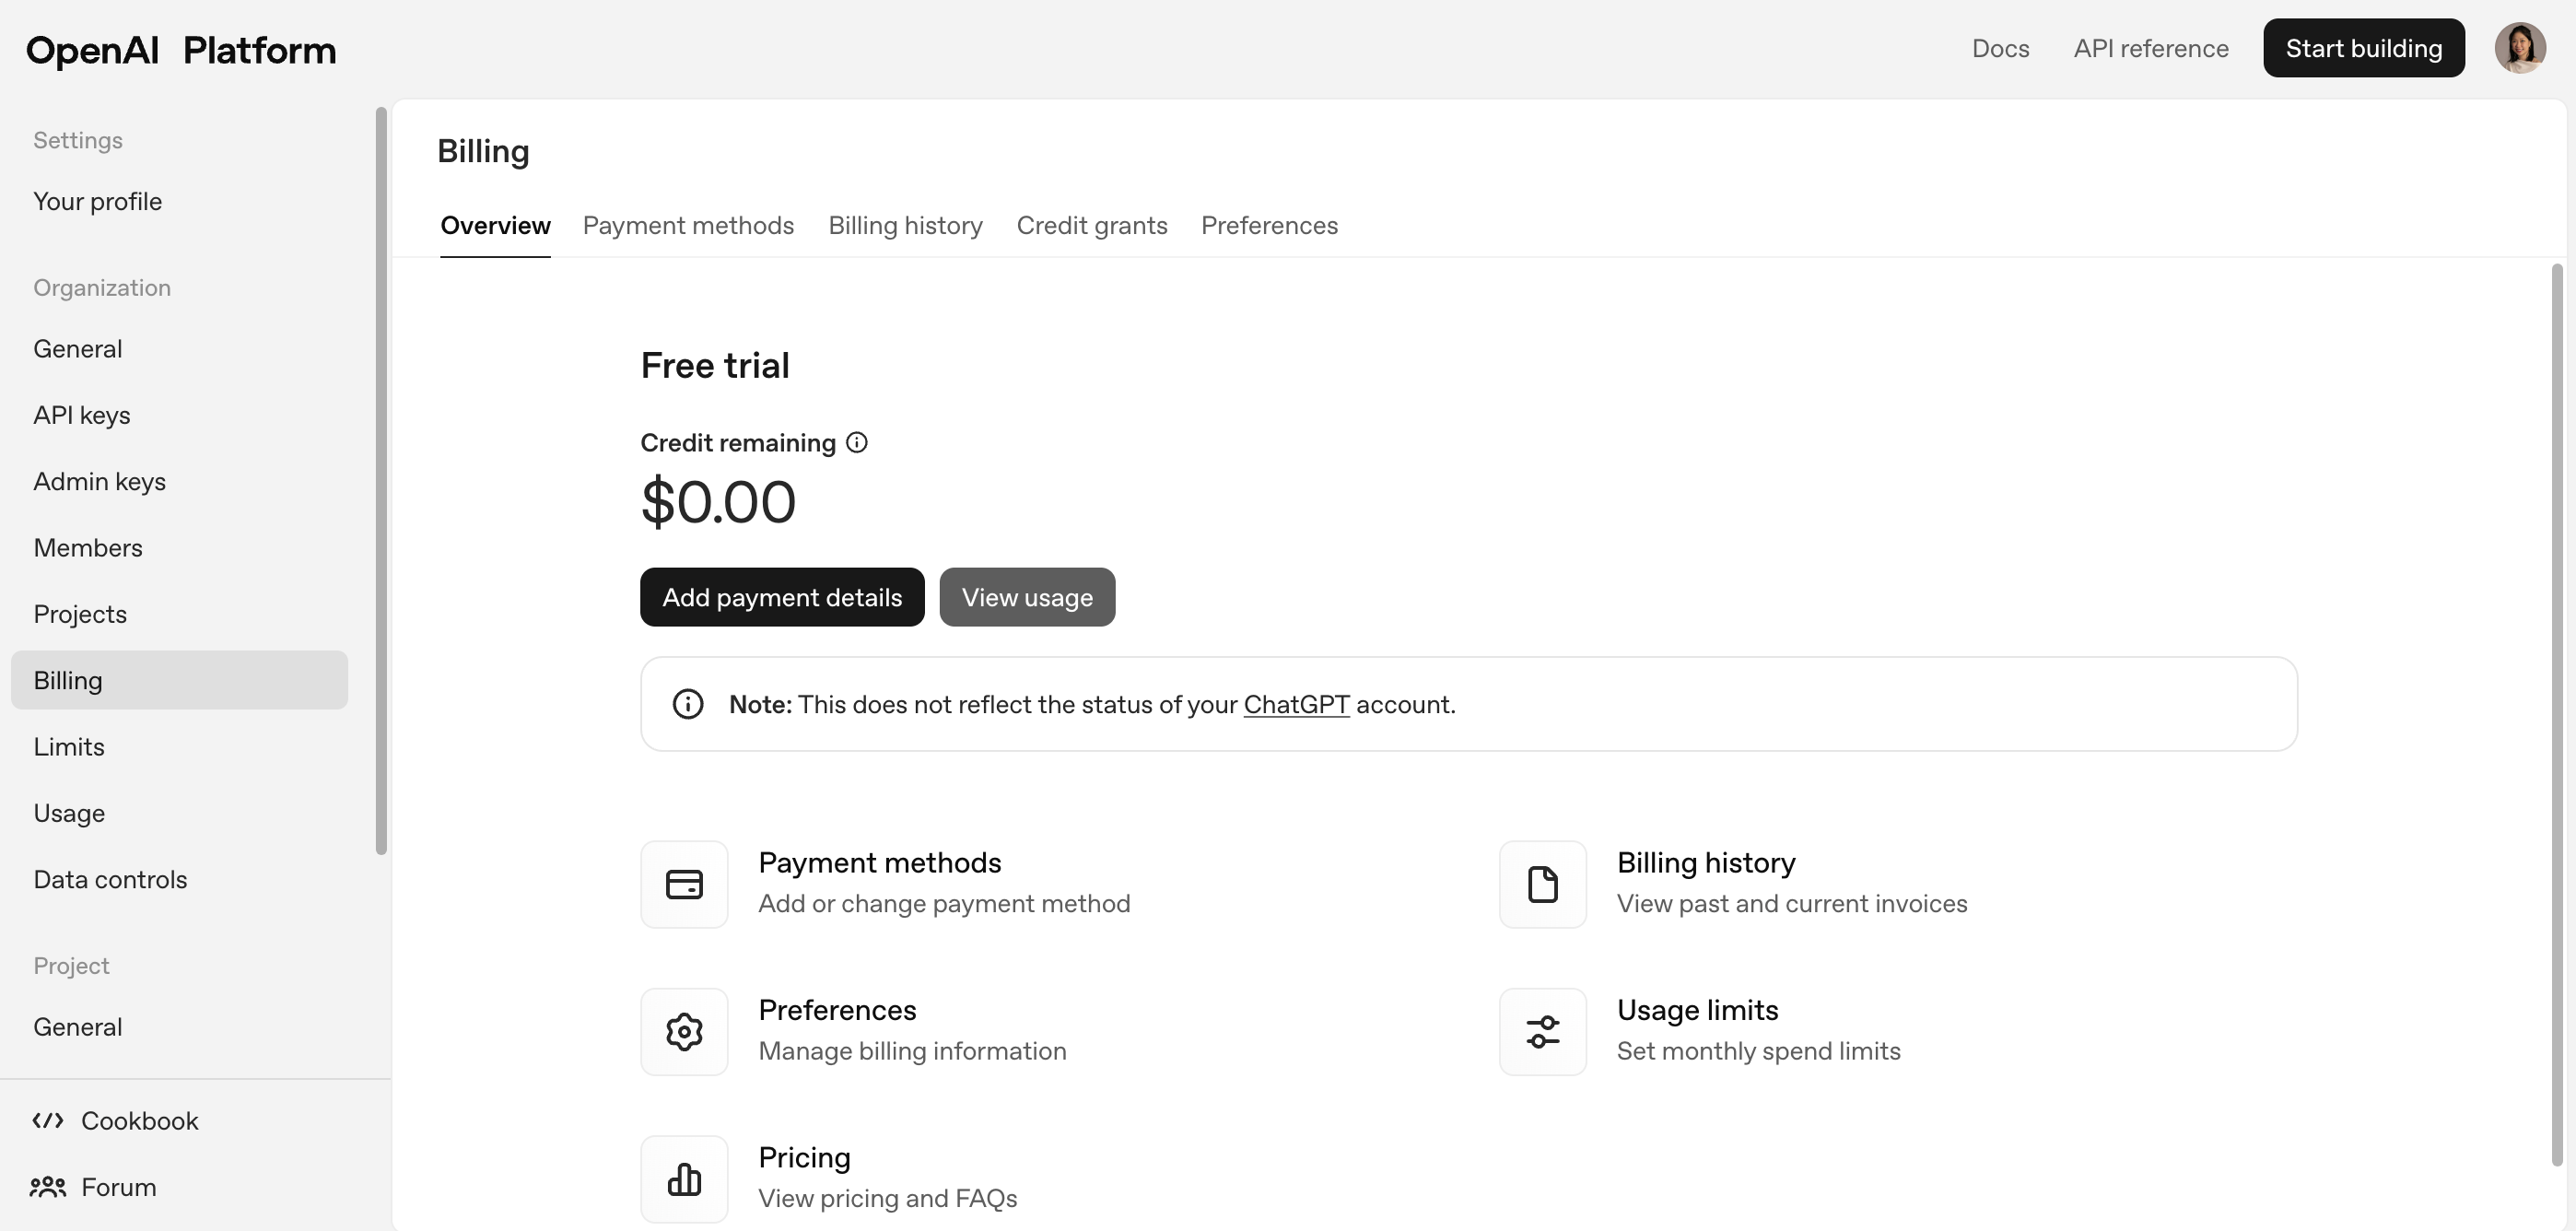Open Cookbook via the code icon
2576x1231 pixels.
(x=48, y=1120)
